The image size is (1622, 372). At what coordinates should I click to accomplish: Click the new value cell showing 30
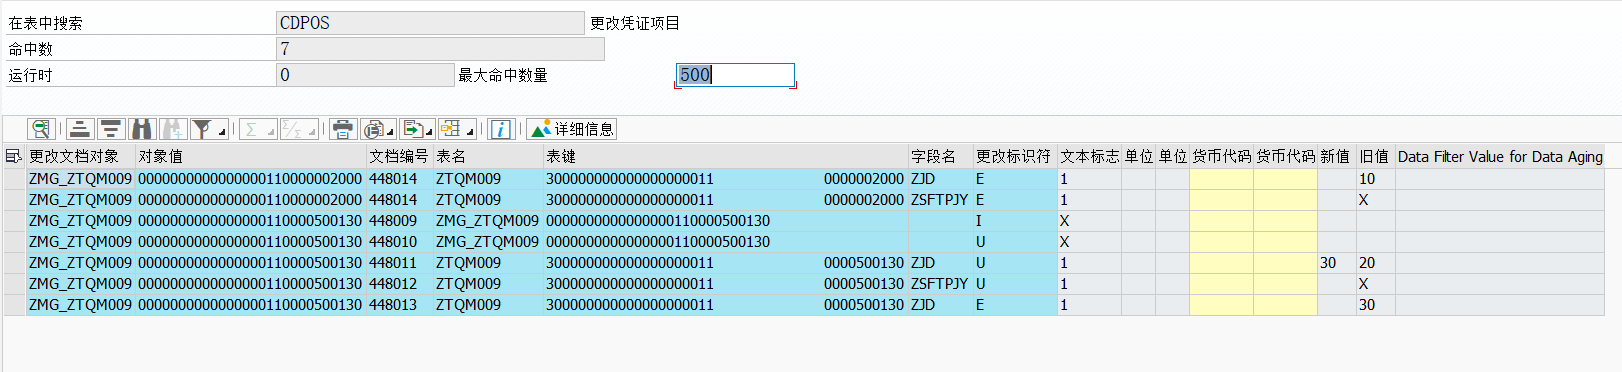point(1336,263)
